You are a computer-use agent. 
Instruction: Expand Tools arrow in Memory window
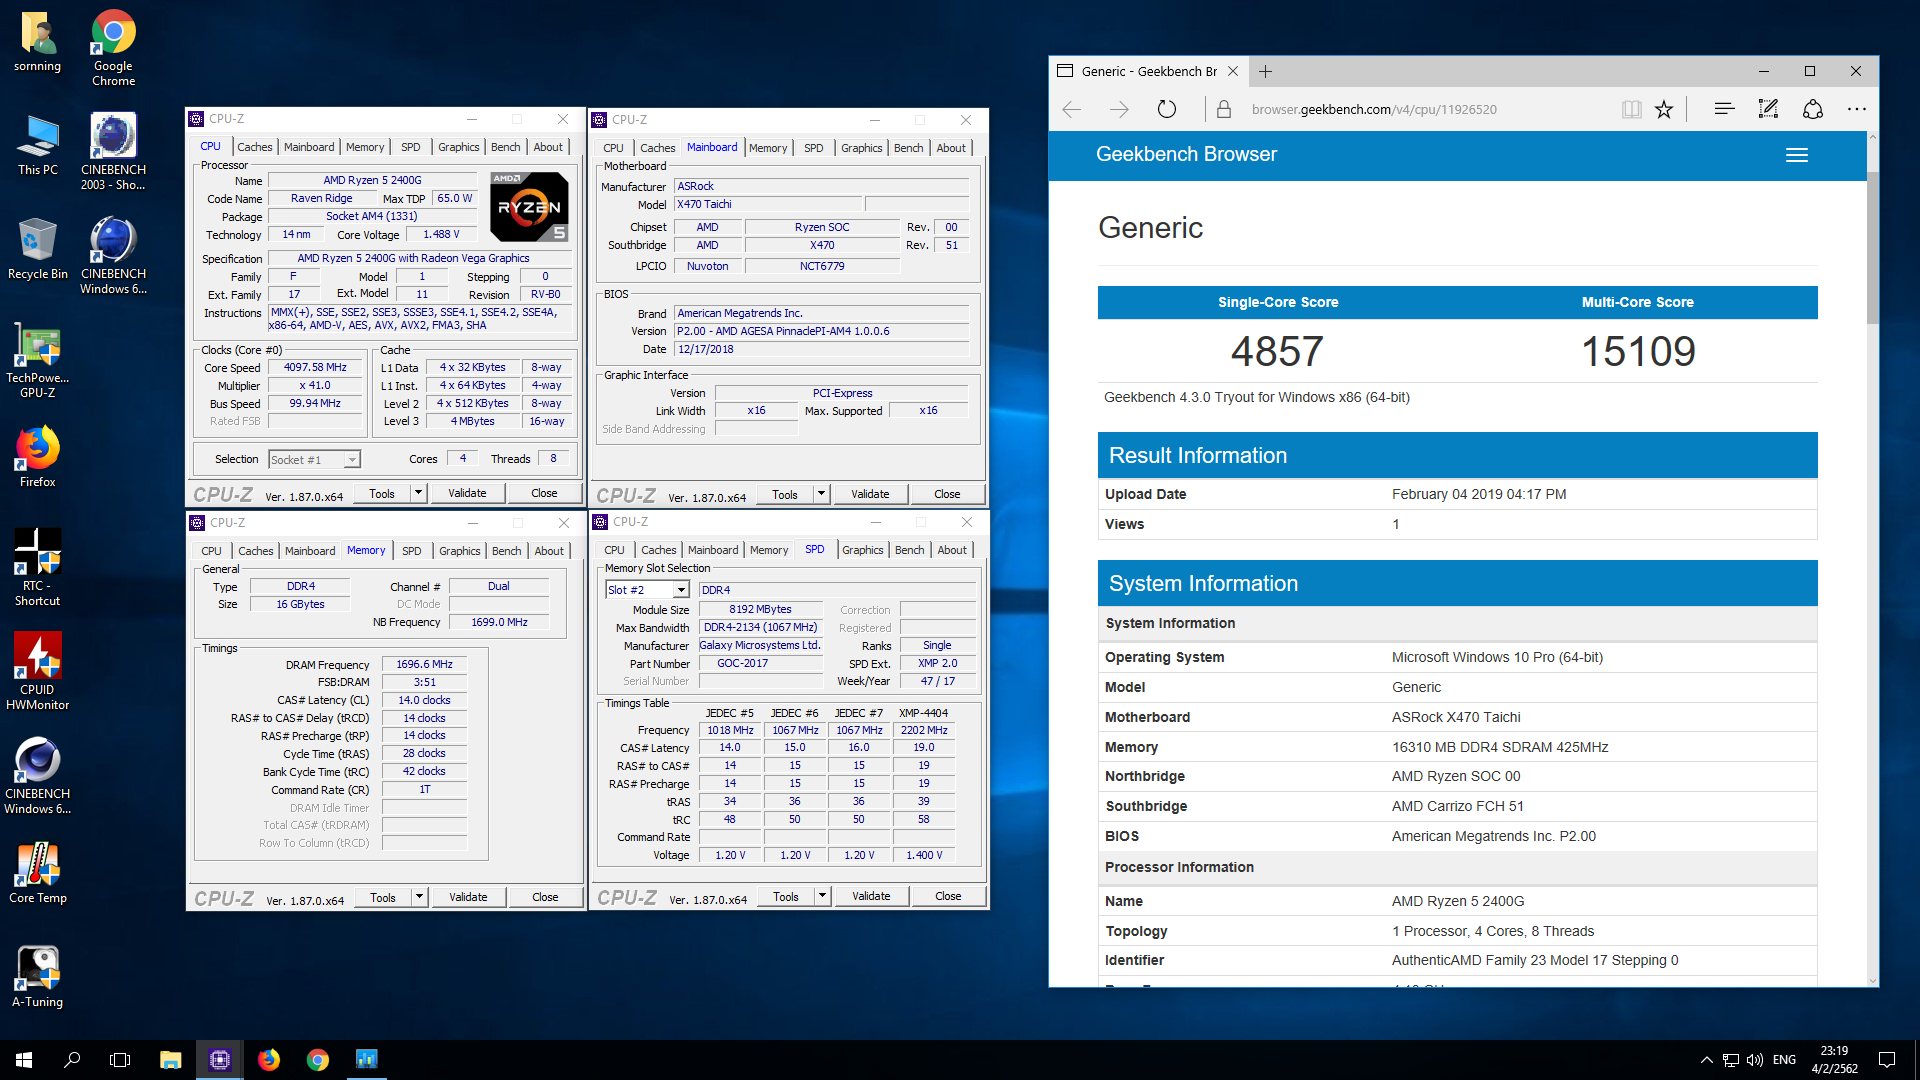[x=420, y=897]
